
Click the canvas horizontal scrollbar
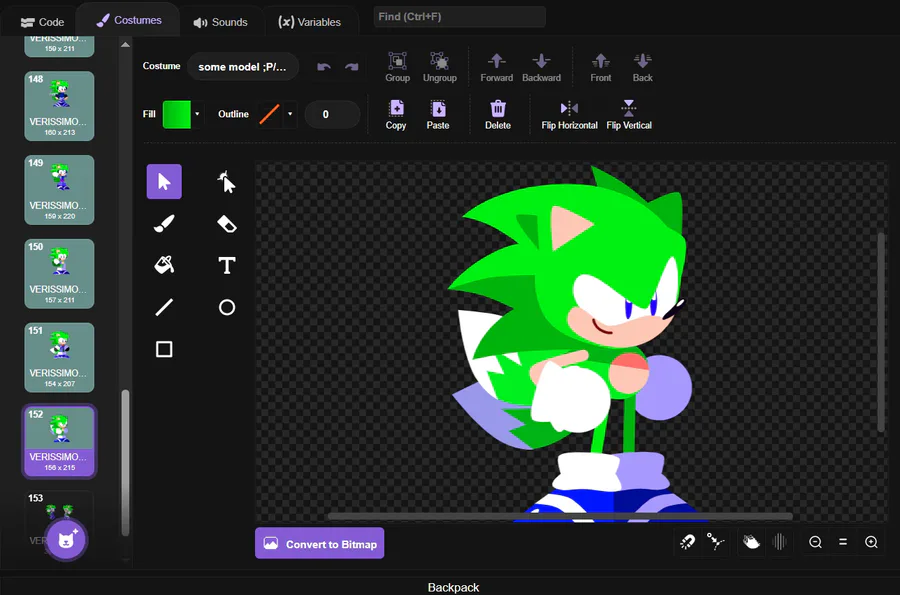click(560, 516)
